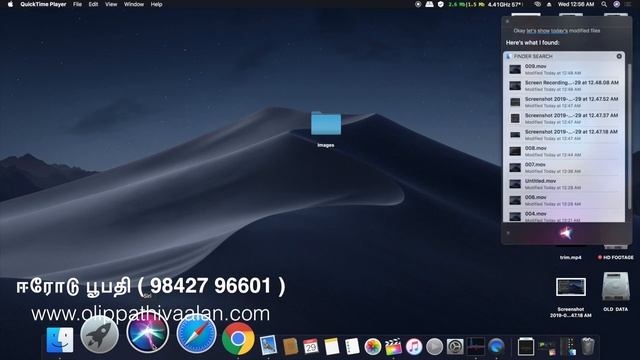Open Activity monitor graph icon in dock
The height and width of the screenshot is (360, 640).
pos(476,347)
